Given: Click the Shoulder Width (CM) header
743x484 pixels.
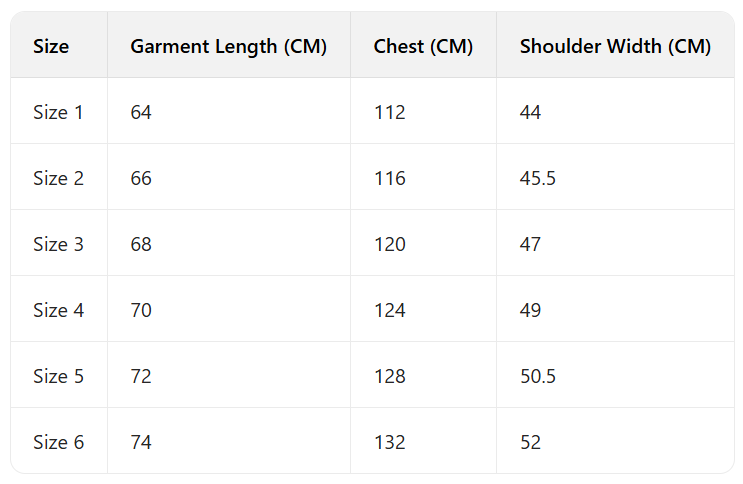Looking at the screenshot, I should tap(615, 46).
